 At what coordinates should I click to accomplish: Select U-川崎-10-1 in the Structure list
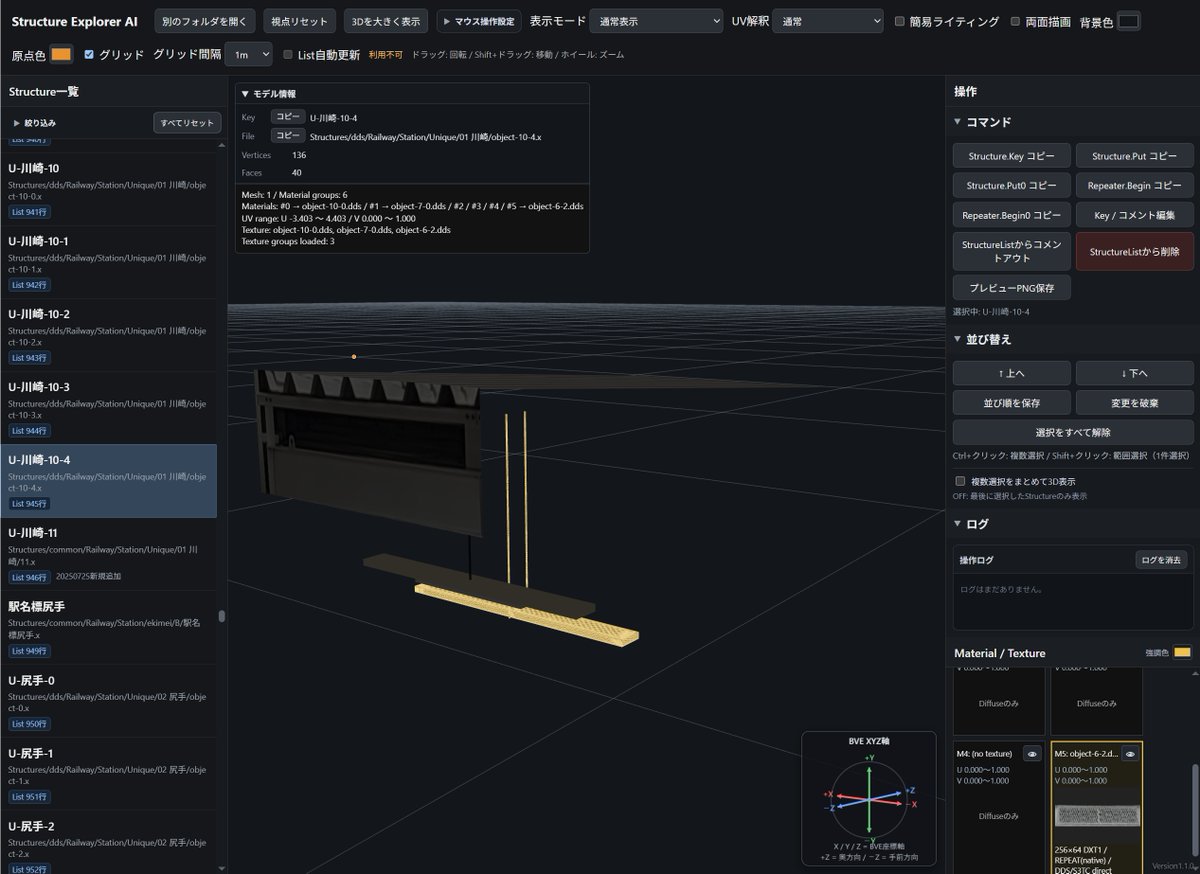pos(108,262)
